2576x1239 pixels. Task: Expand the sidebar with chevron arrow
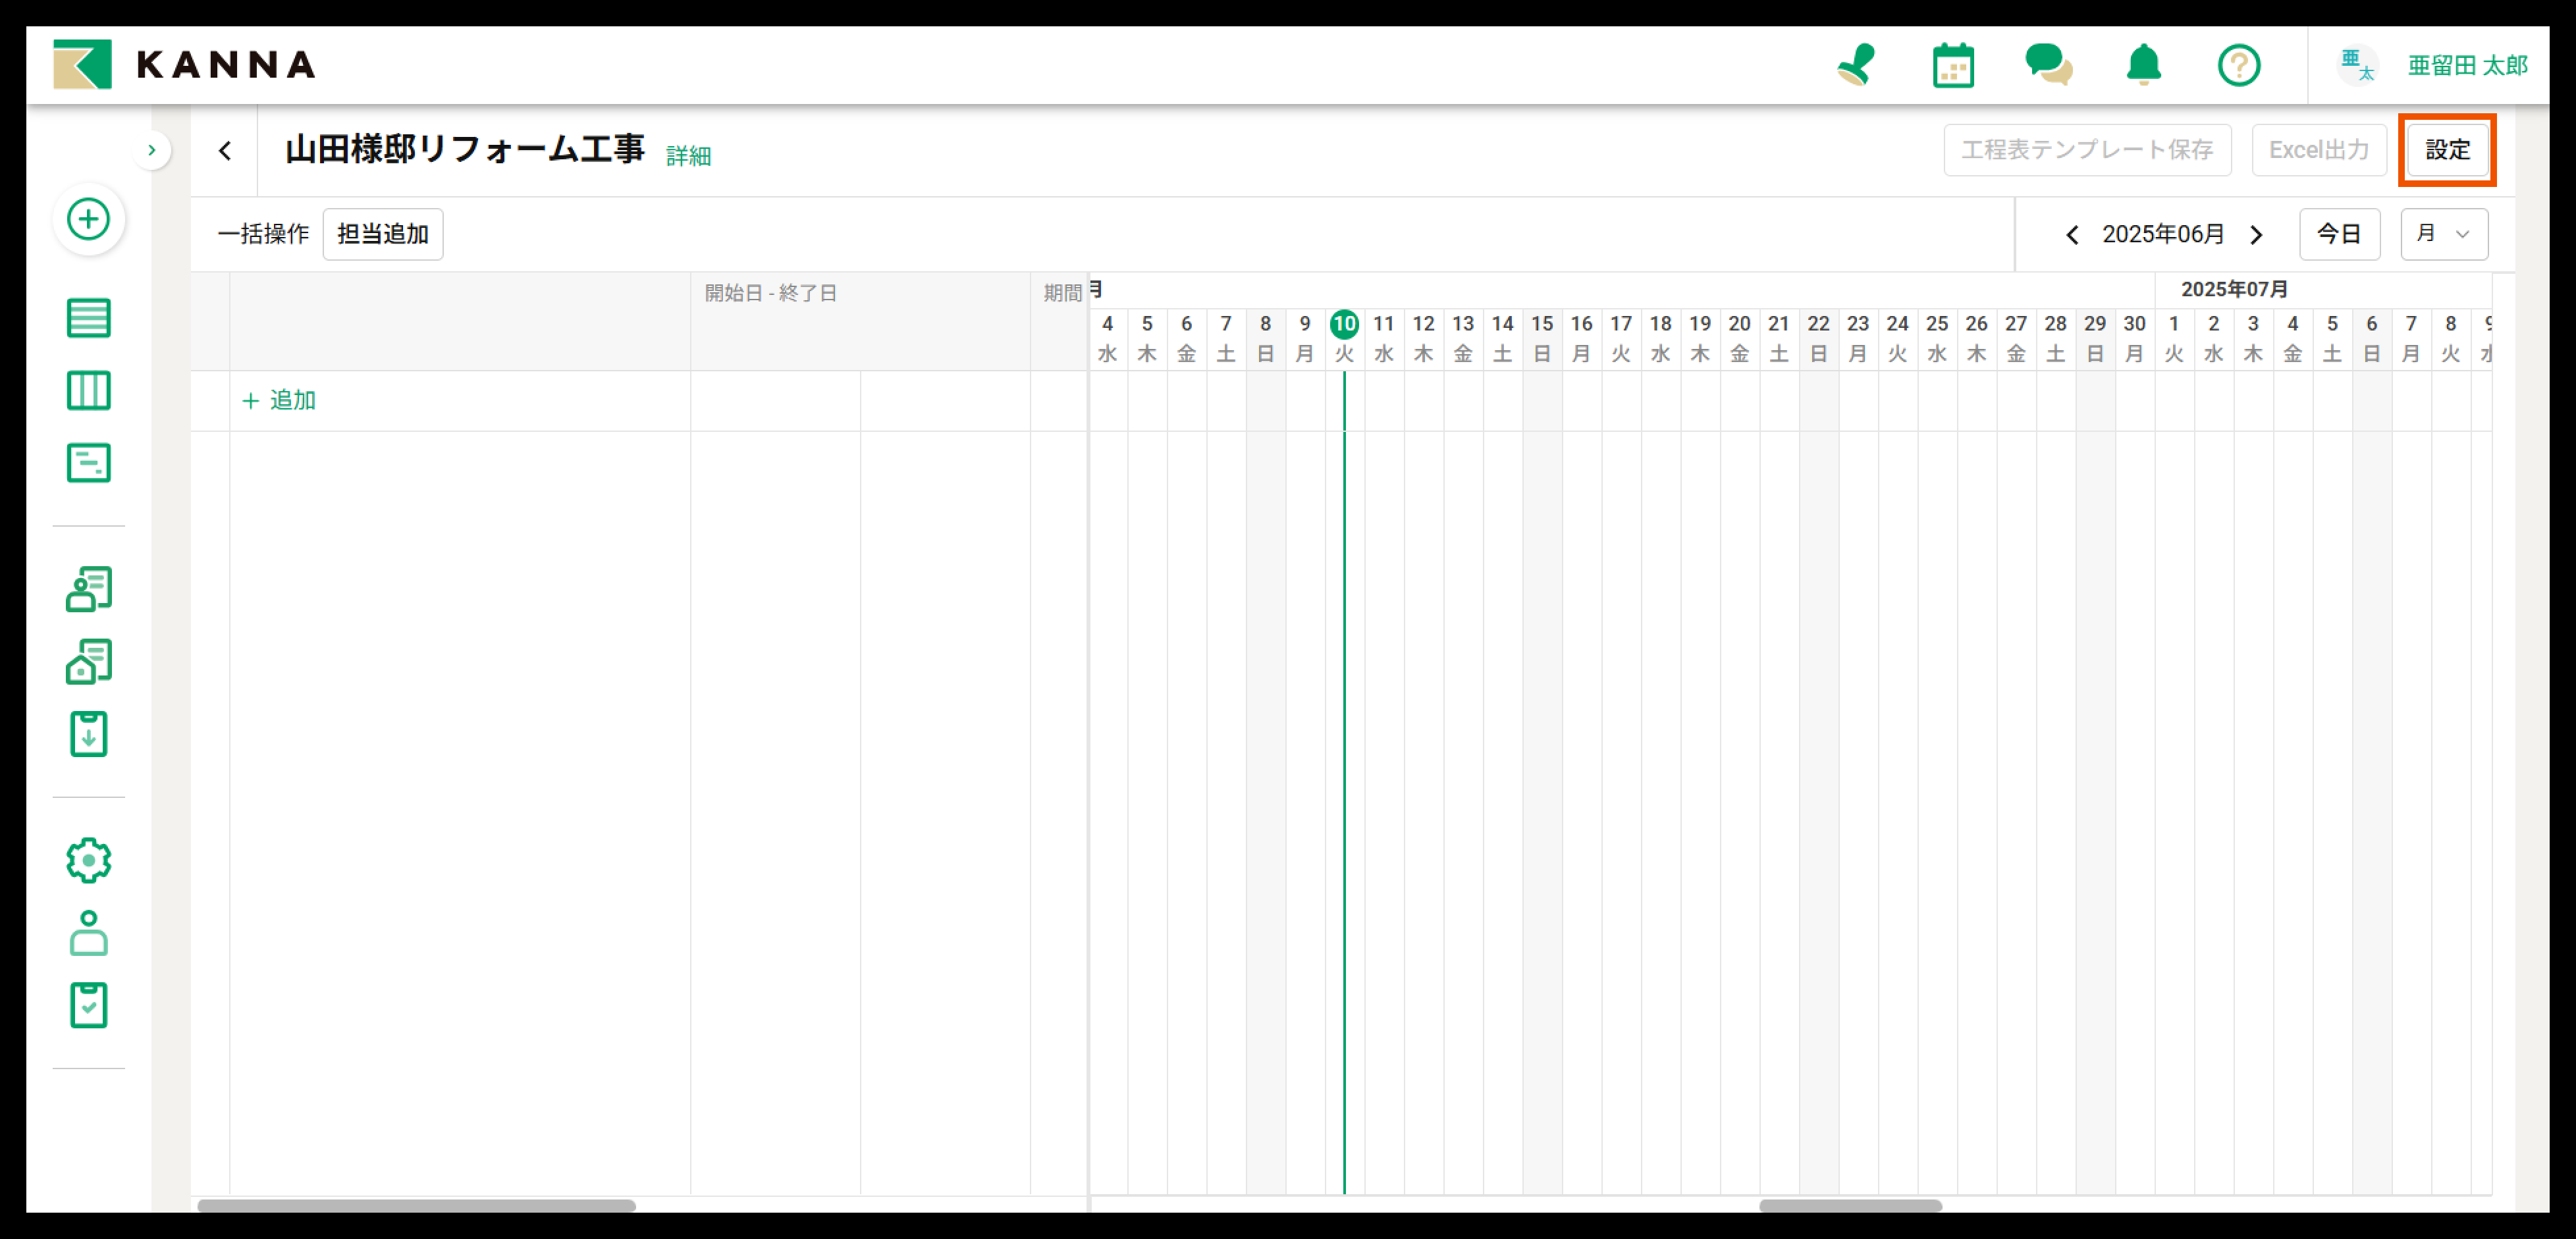[x=152, y=150]
